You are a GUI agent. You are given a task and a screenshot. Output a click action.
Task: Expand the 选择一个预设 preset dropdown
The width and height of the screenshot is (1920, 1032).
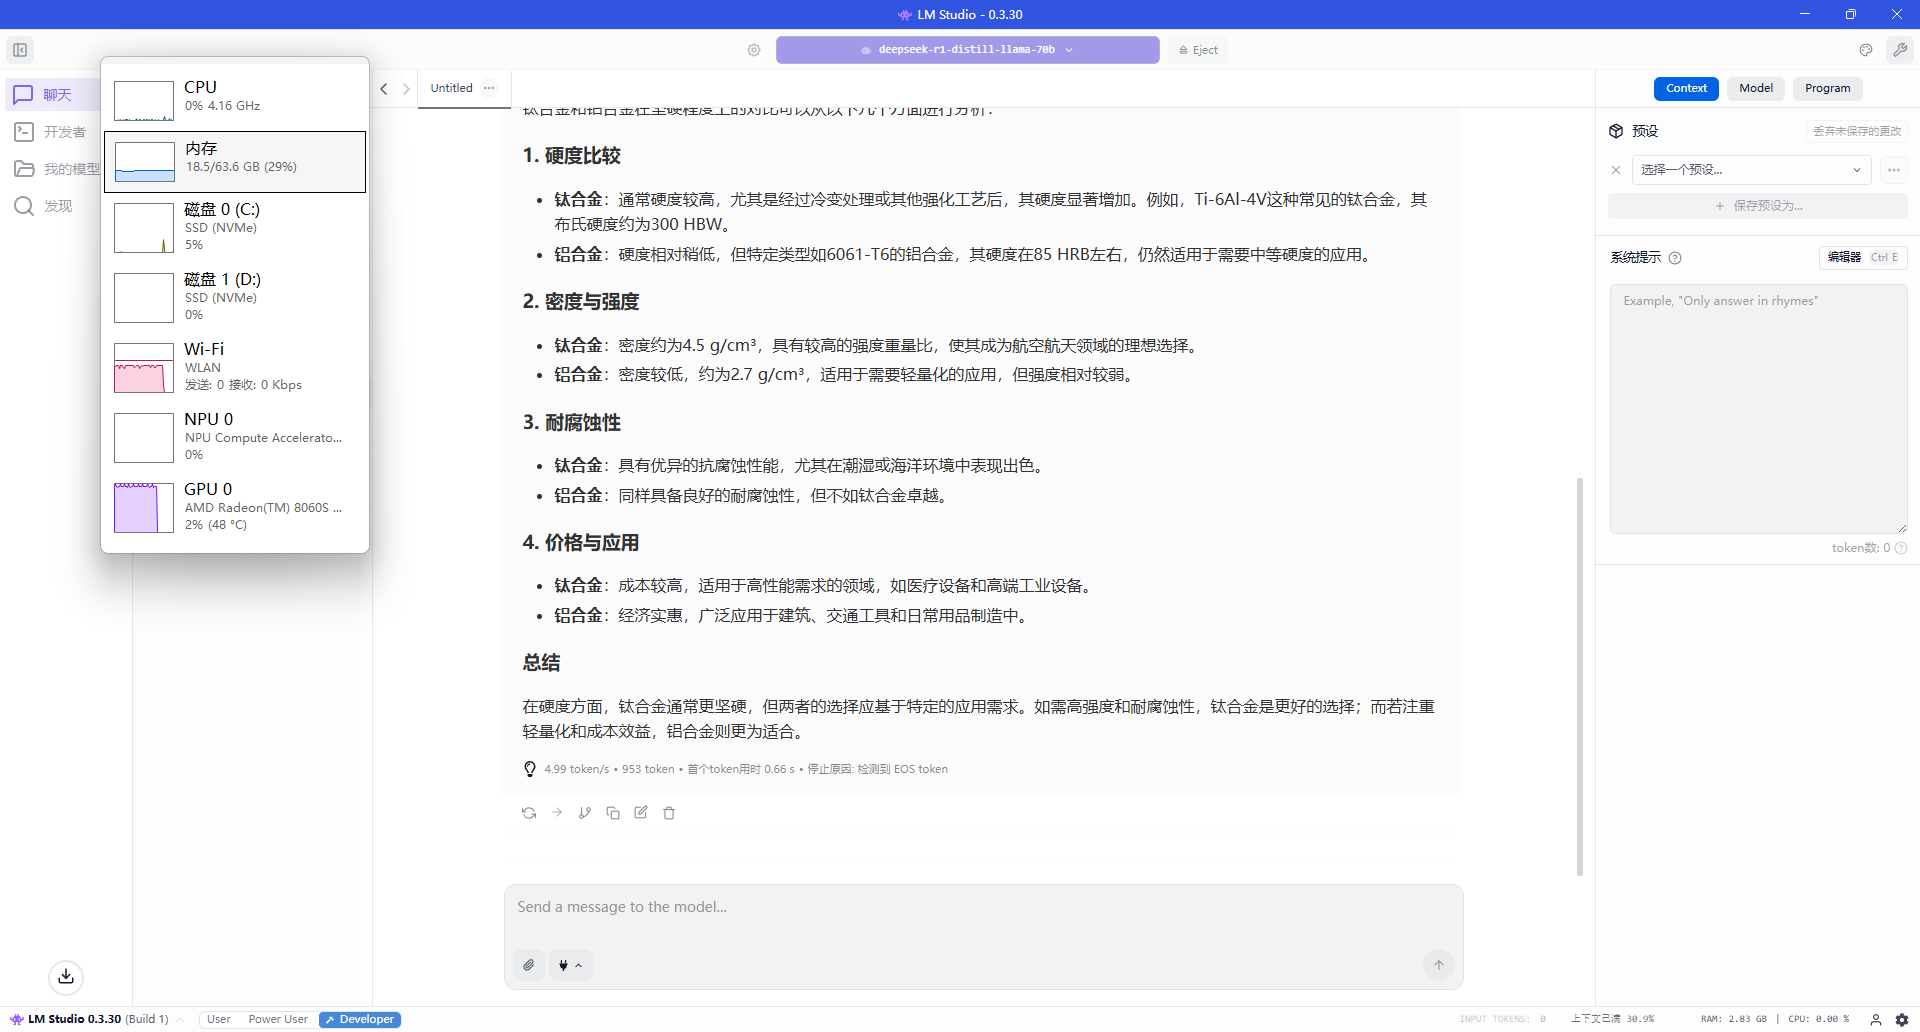(1750, 170)
